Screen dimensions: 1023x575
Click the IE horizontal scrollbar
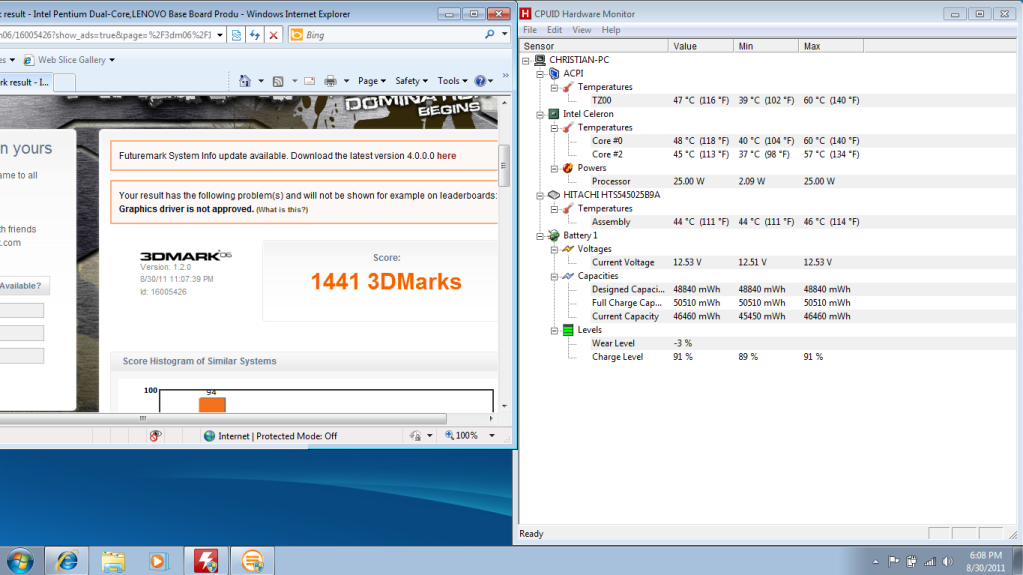(223, 418)
